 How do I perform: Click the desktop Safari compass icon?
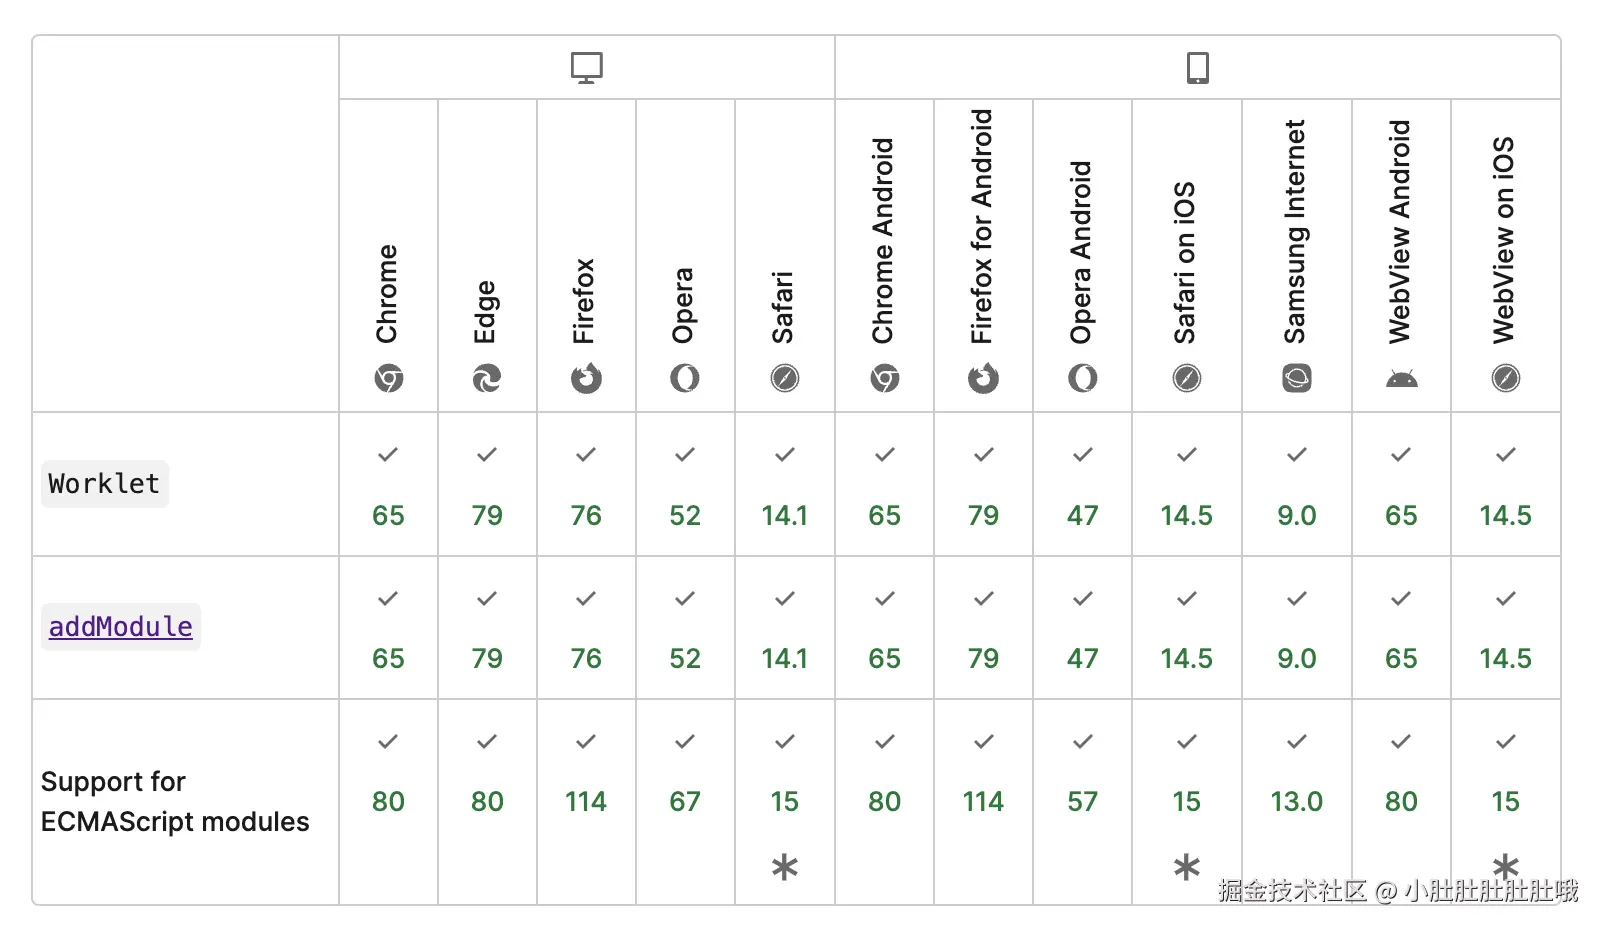785,378
